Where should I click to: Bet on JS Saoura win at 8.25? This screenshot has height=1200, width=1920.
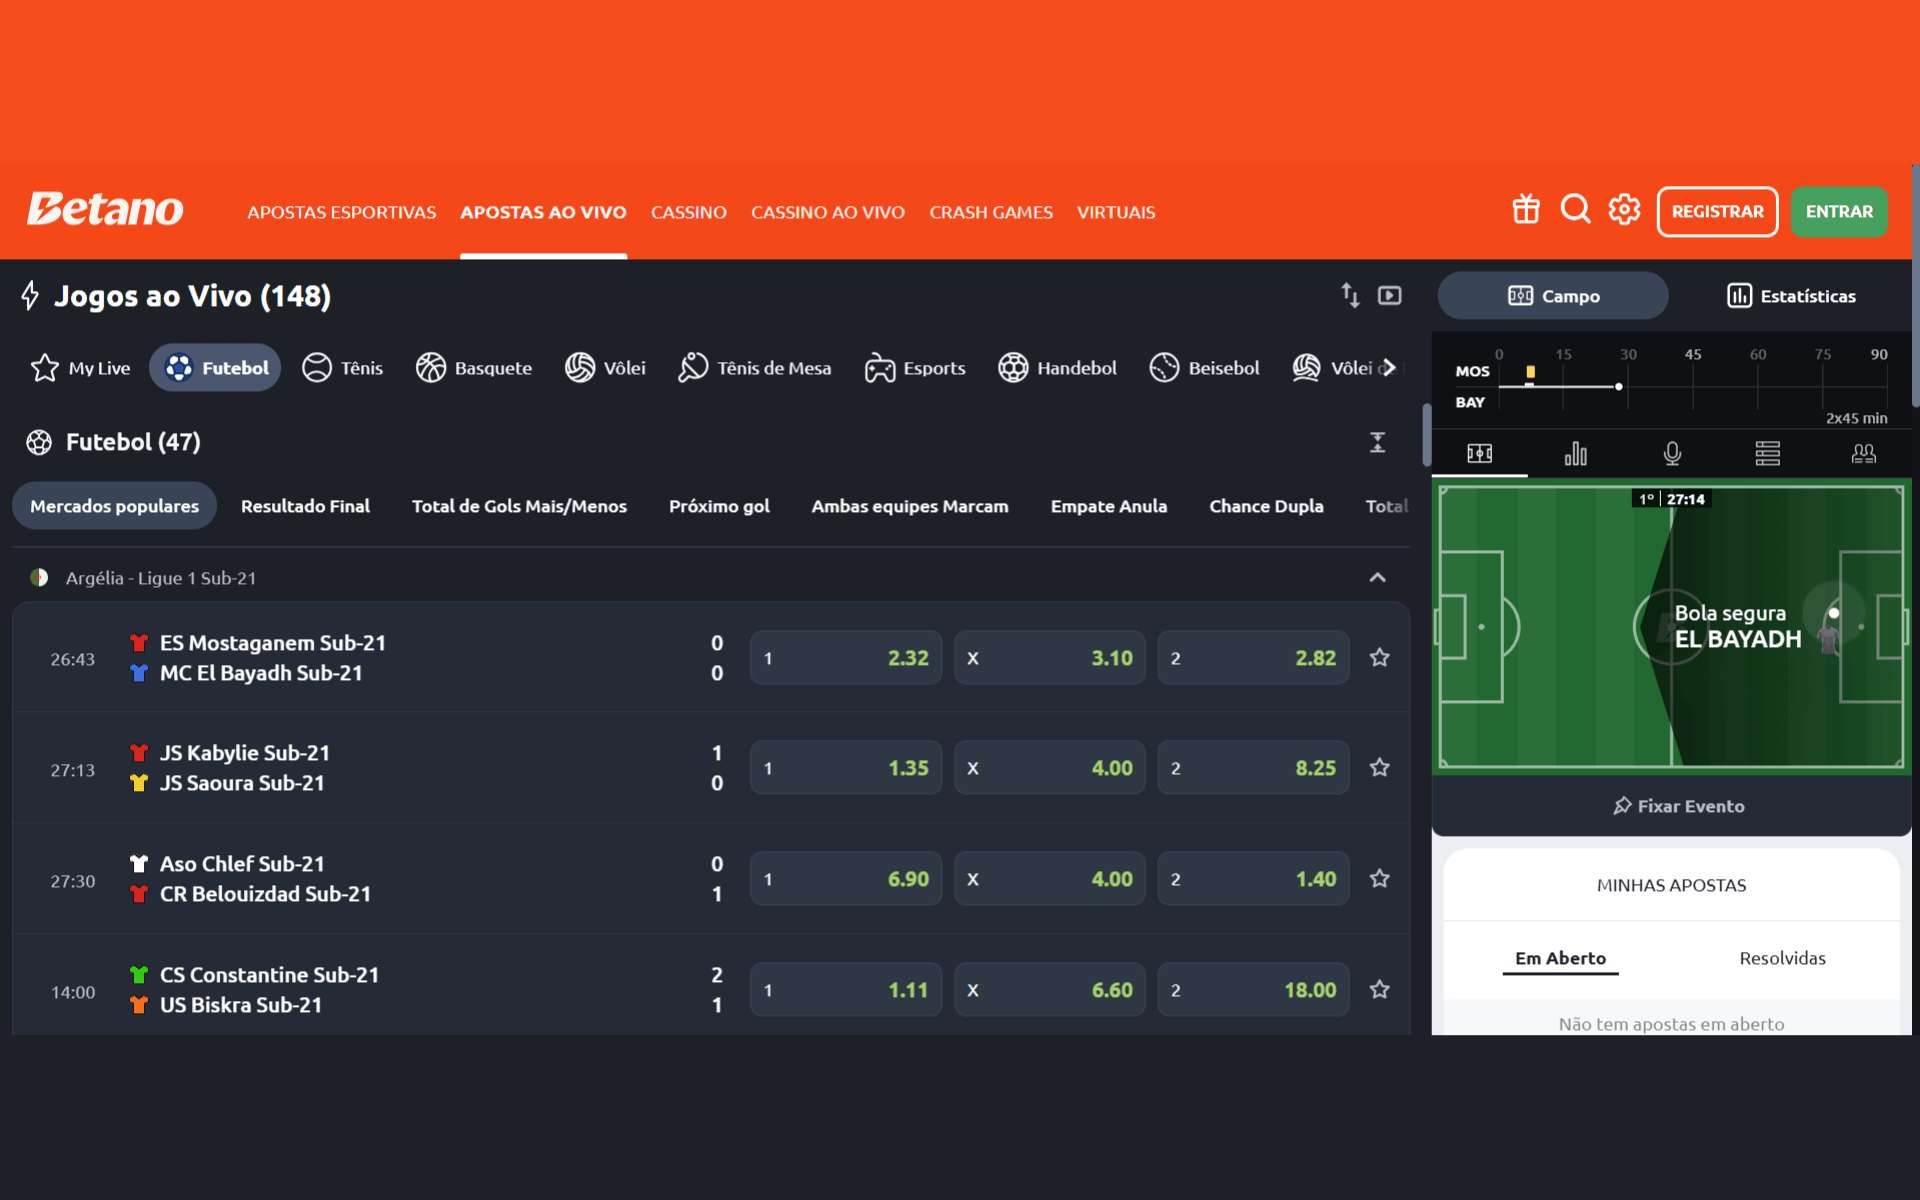click(1253, 768)
